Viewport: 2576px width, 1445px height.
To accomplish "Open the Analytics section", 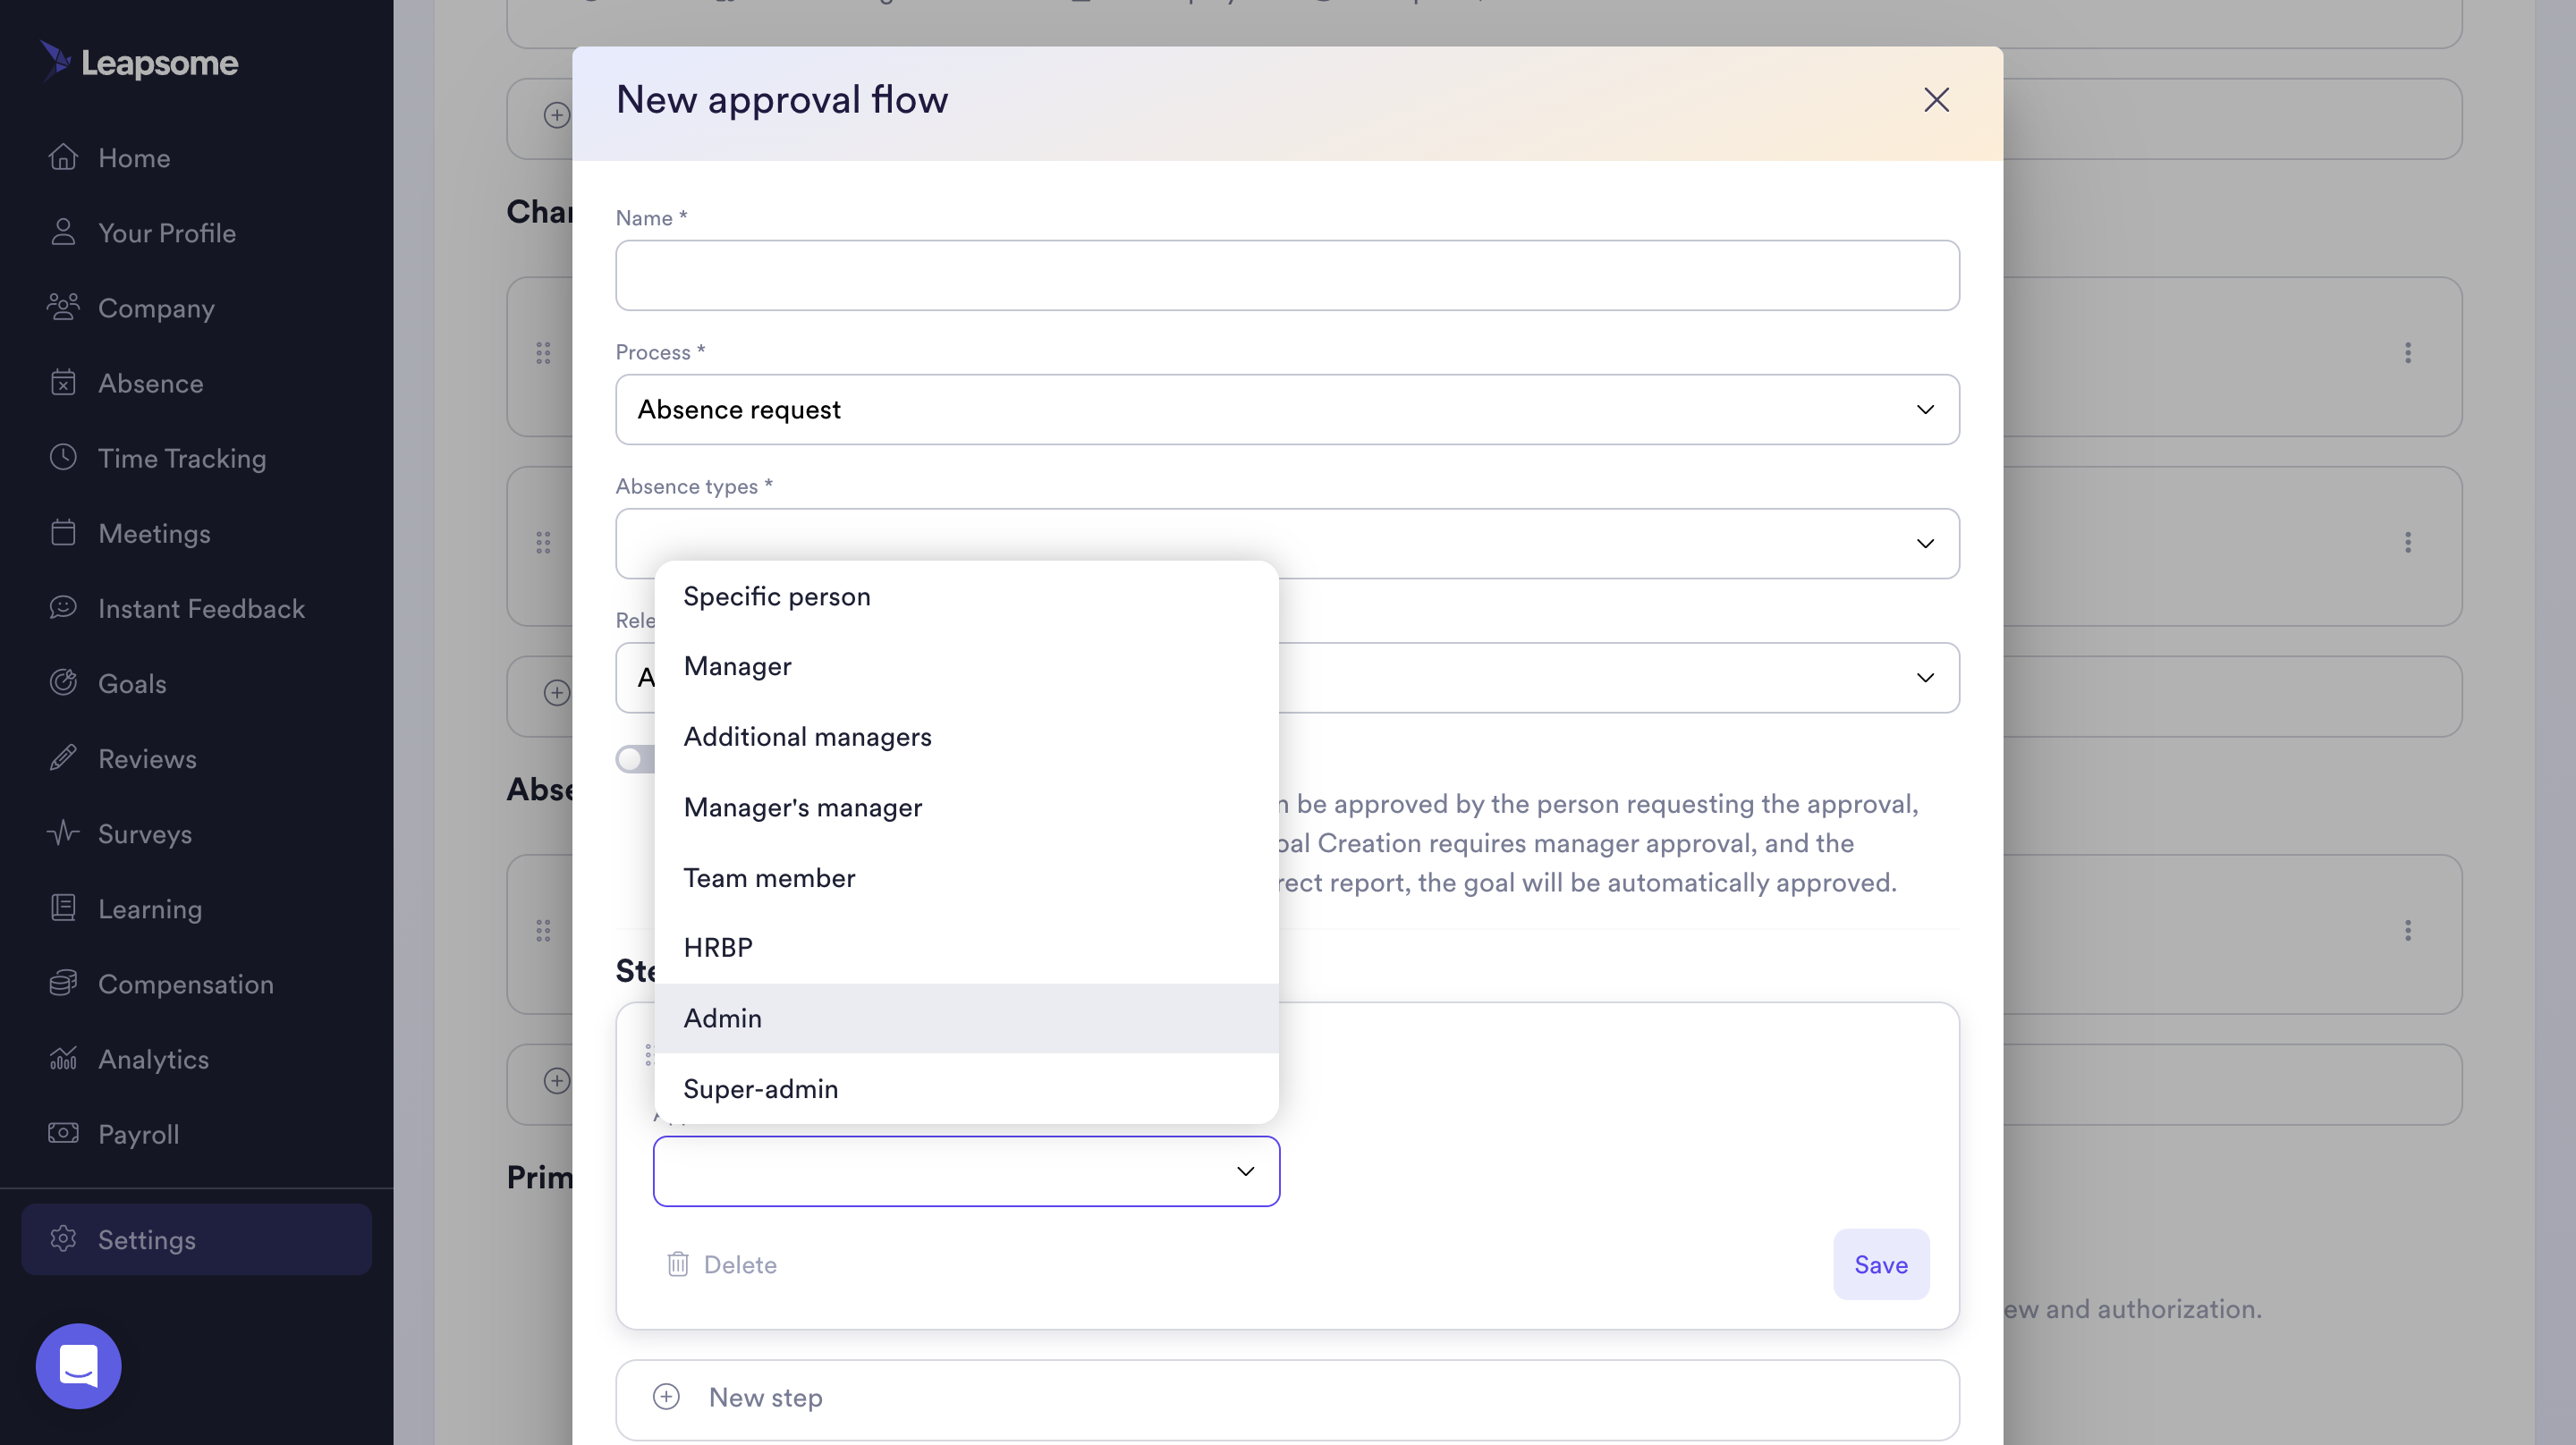I will tap(153, 1058).
